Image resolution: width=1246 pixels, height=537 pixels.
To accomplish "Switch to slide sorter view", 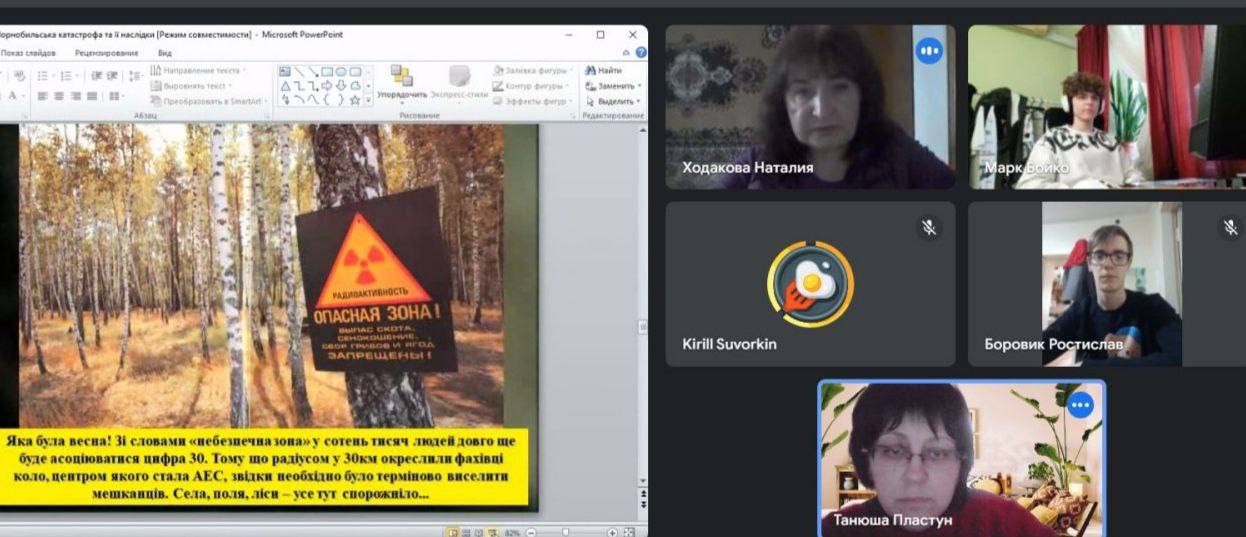I will pyautogui.click(x=465, y=532).
